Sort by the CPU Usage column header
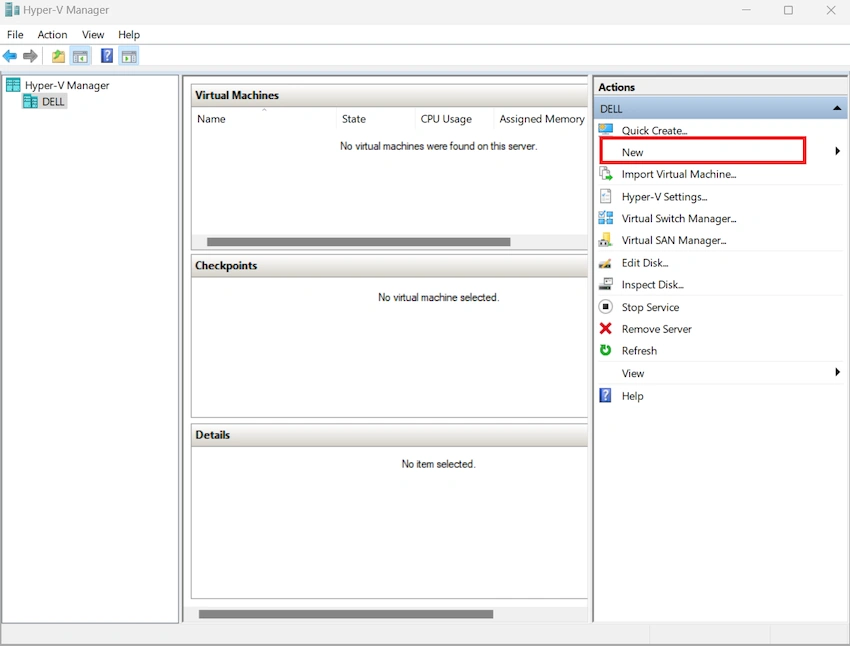 click(454, 119)
